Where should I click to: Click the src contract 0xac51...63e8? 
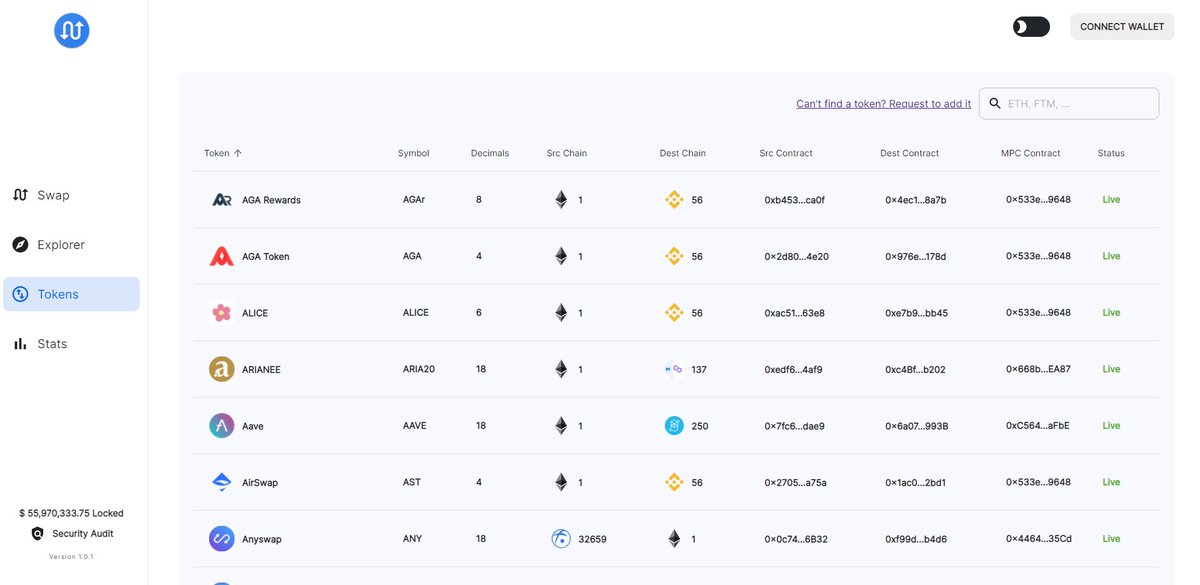click(x=794, y=313)
